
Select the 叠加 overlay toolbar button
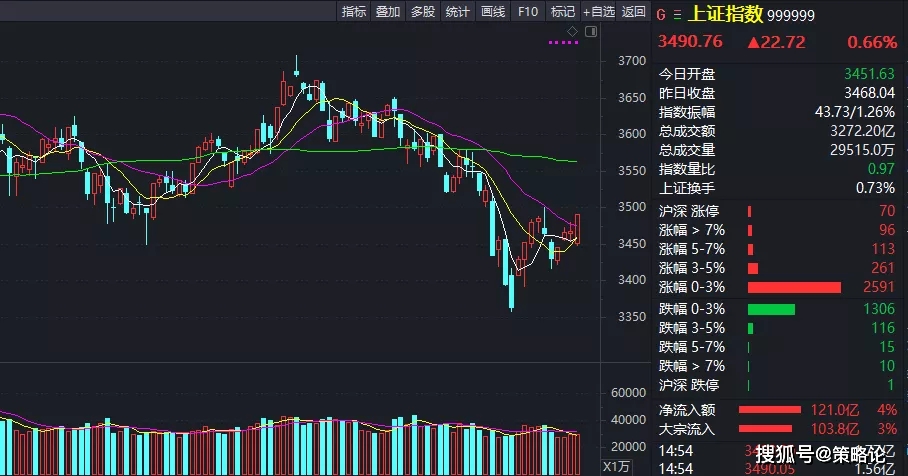click(388, 12)
